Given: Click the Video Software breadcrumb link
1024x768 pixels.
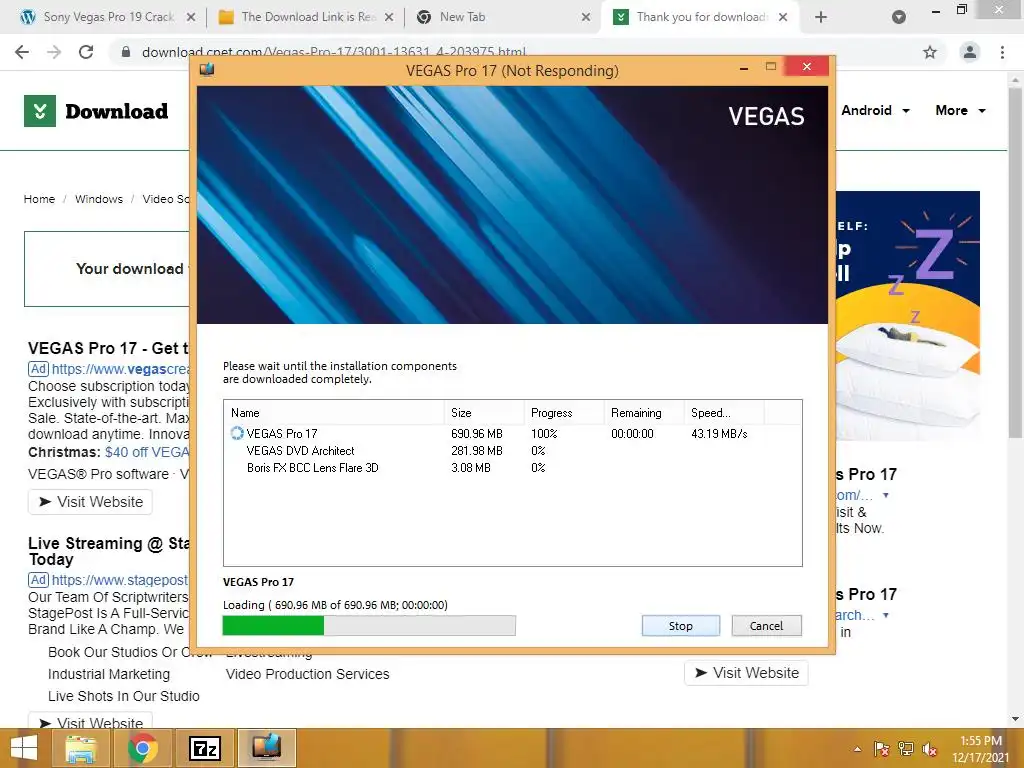Looking at the screenshot, I should (166, 199).
